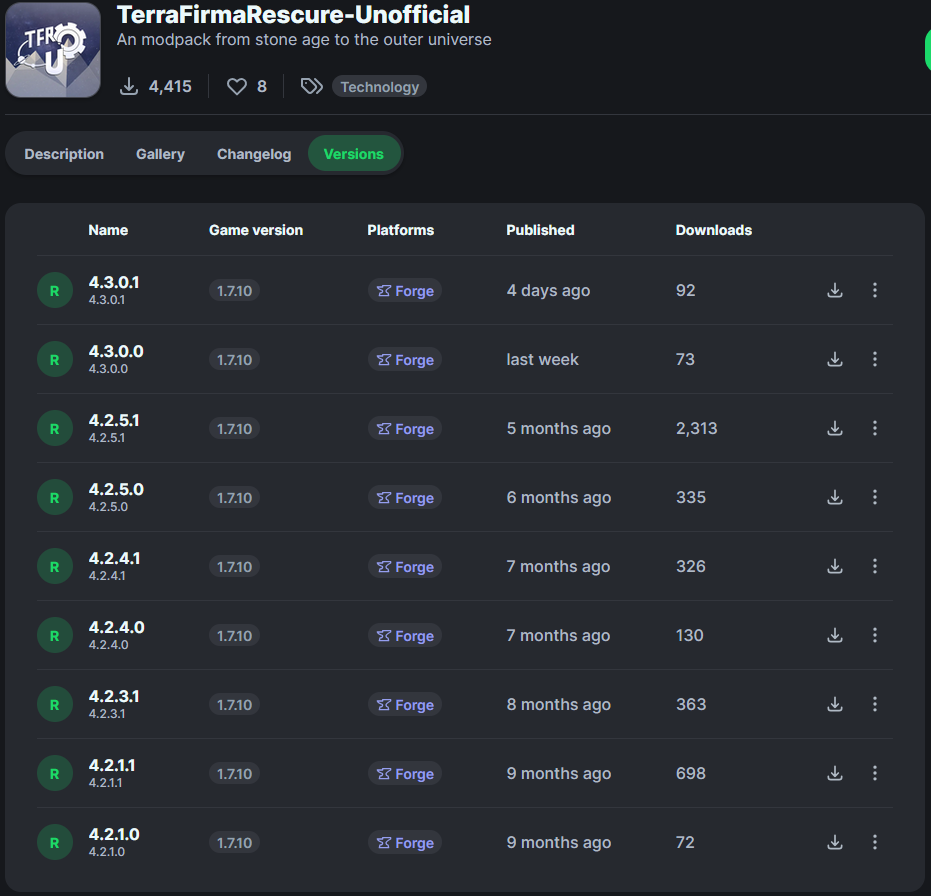
Task: Download version 4.2.3.1 file
Action: click(835, 704)
